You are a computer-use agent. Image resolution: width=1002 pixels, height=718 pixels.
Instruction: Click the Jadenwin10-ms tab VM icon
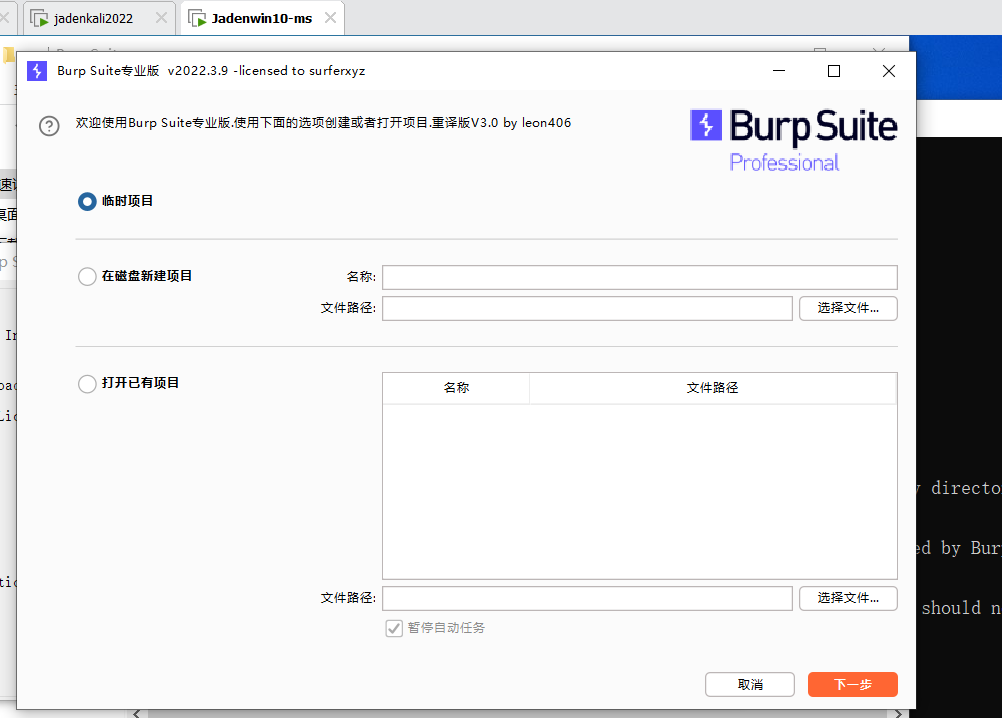coord(197,19)
